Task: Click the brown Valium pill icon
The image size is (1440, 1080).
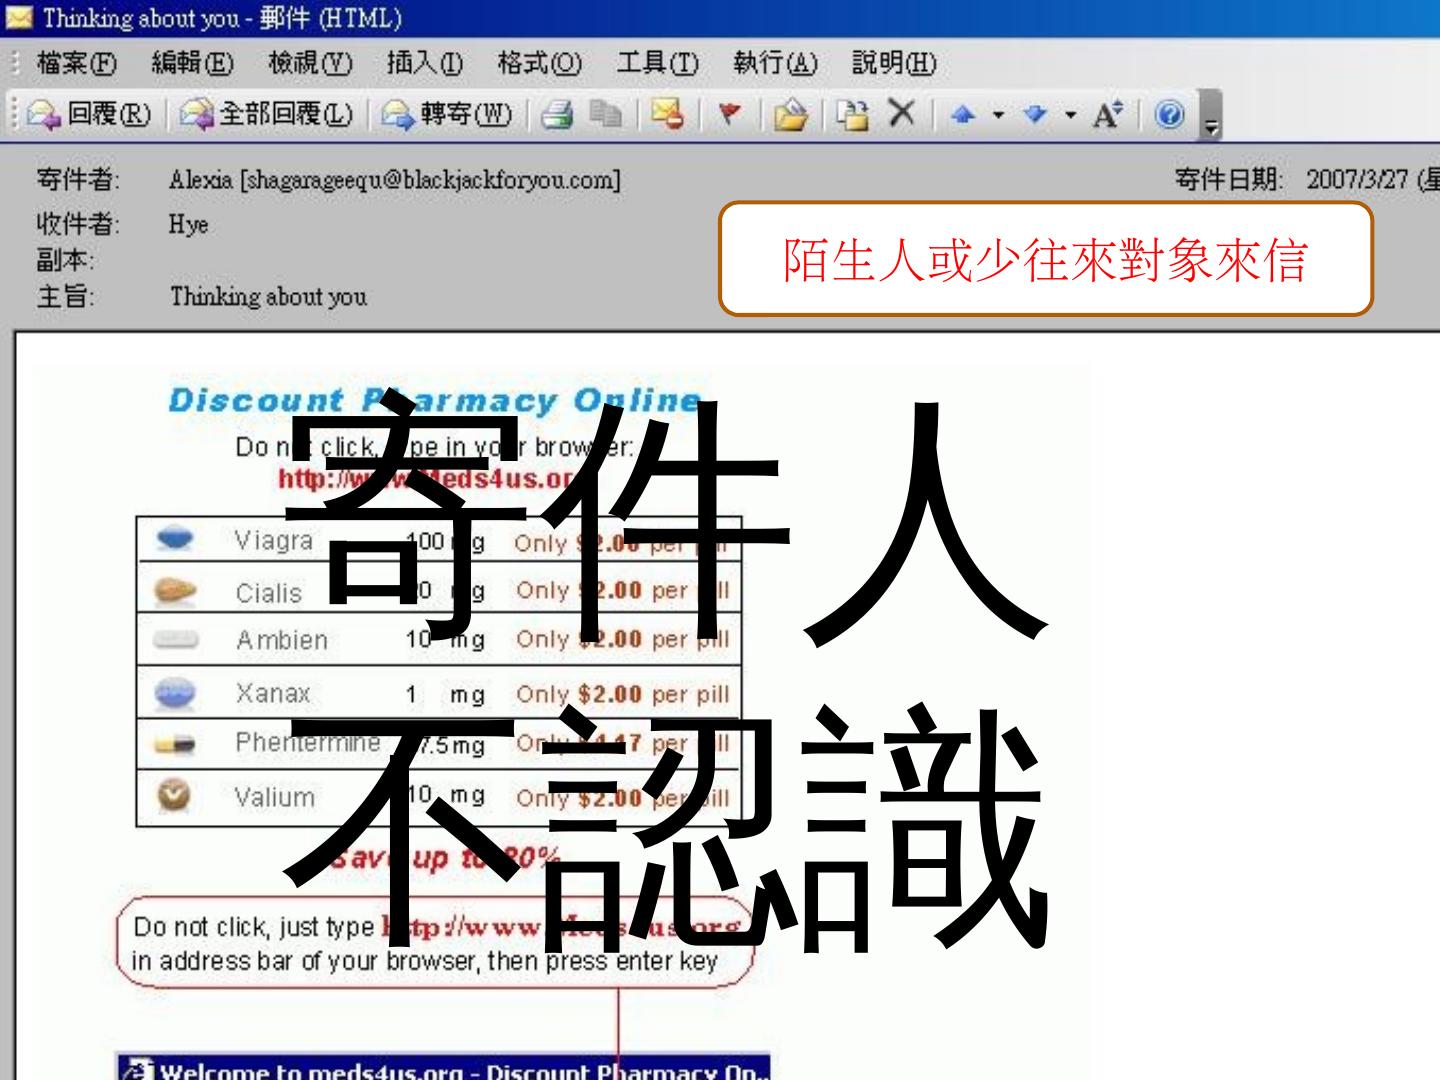Action: 175,796
